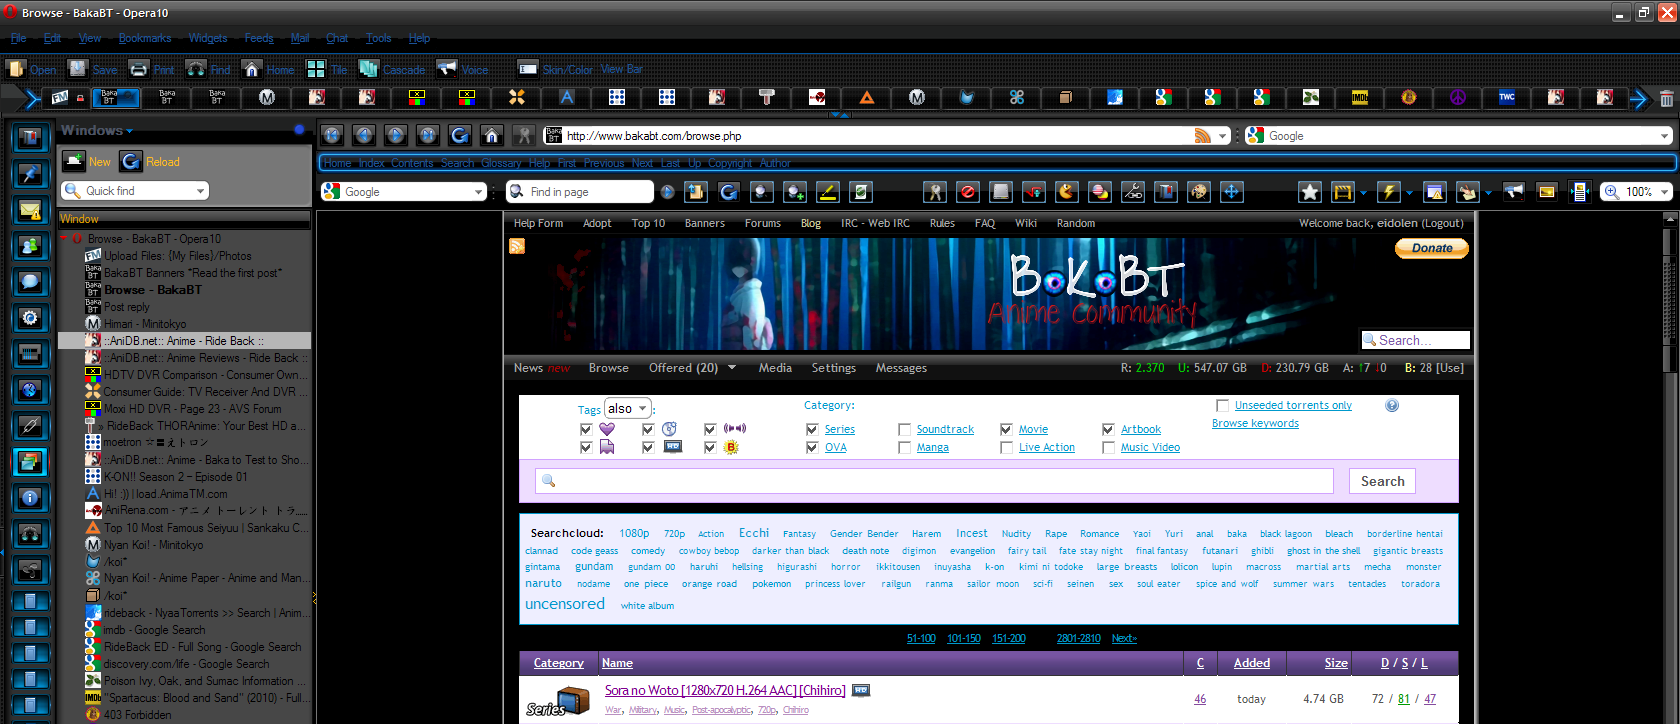
Task: Click the Fast forward navigation button
Action: tap(428, 135)
